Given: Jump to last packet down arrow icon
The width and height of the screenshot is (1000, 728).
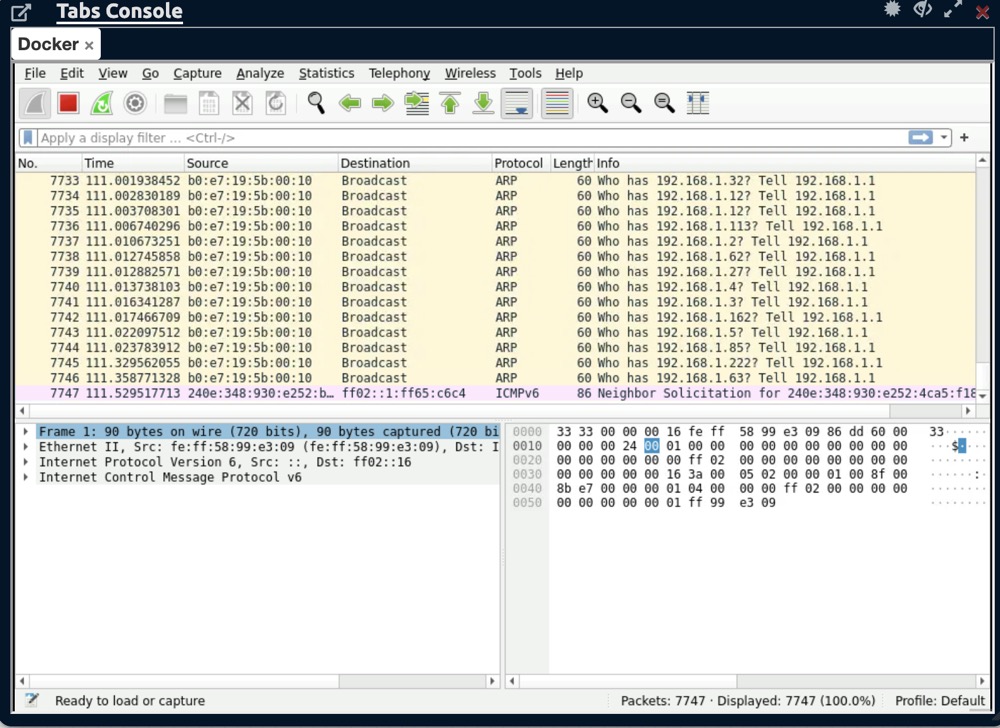Looking at the screenshot, I should (x=483, y=103).
